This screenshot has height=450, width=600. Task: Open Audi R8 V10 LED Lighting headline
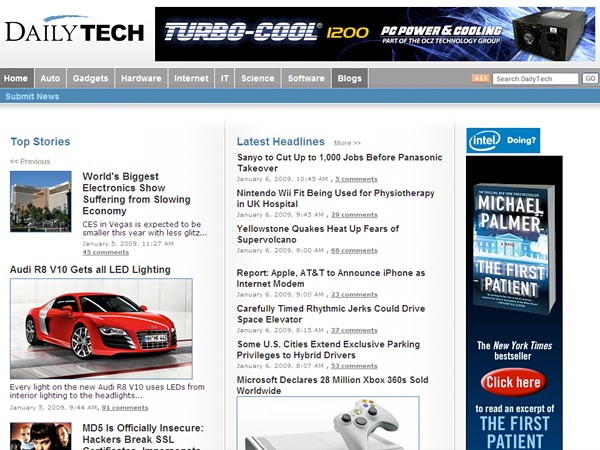(x=90, y=269)
